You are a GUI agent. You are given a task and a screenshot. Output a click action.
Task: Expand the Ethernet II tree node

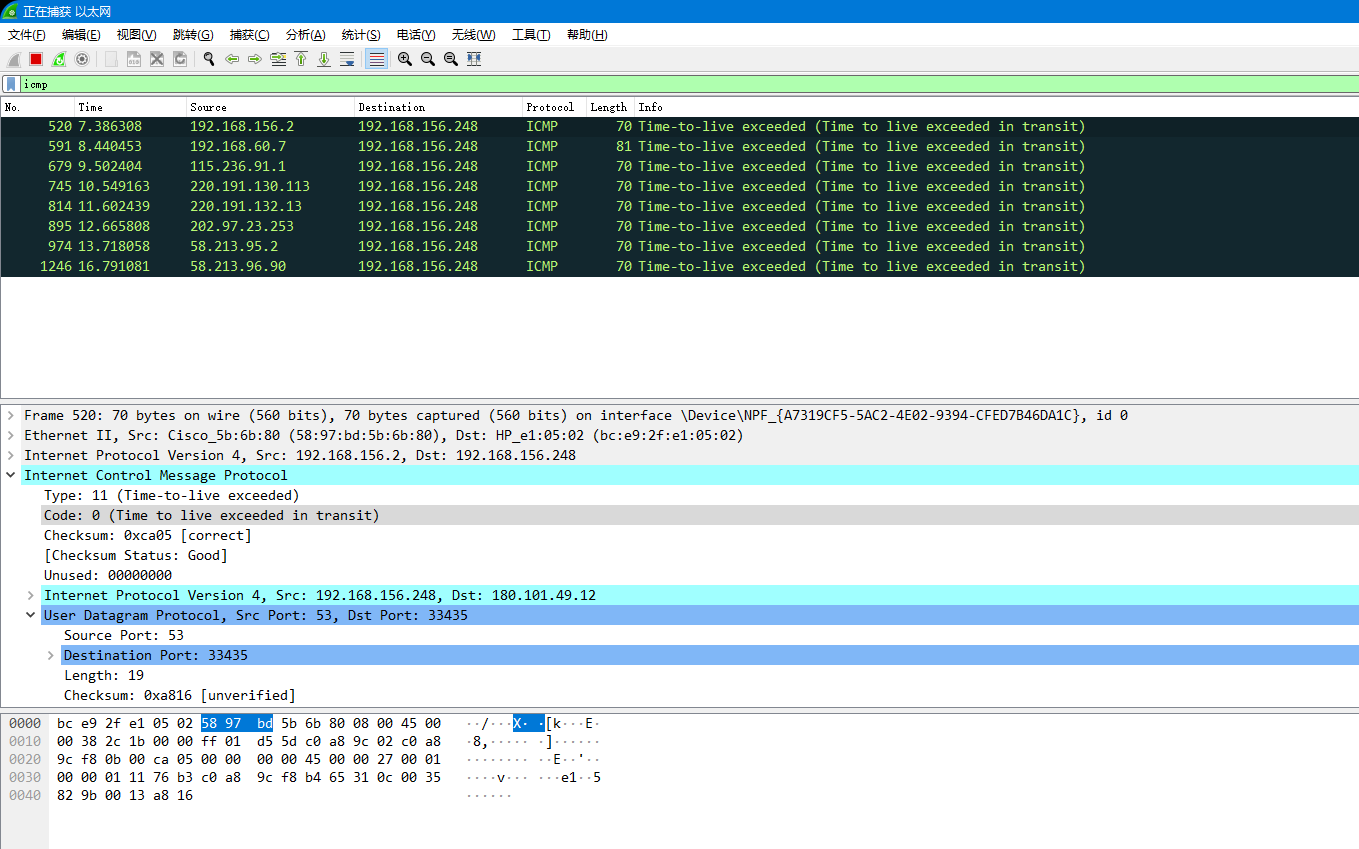pos(11,435)
